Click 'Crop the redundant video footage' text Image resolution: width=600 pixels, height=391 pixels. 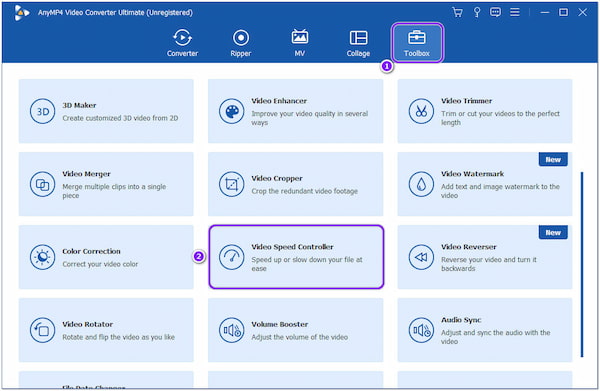coord(305,191)
